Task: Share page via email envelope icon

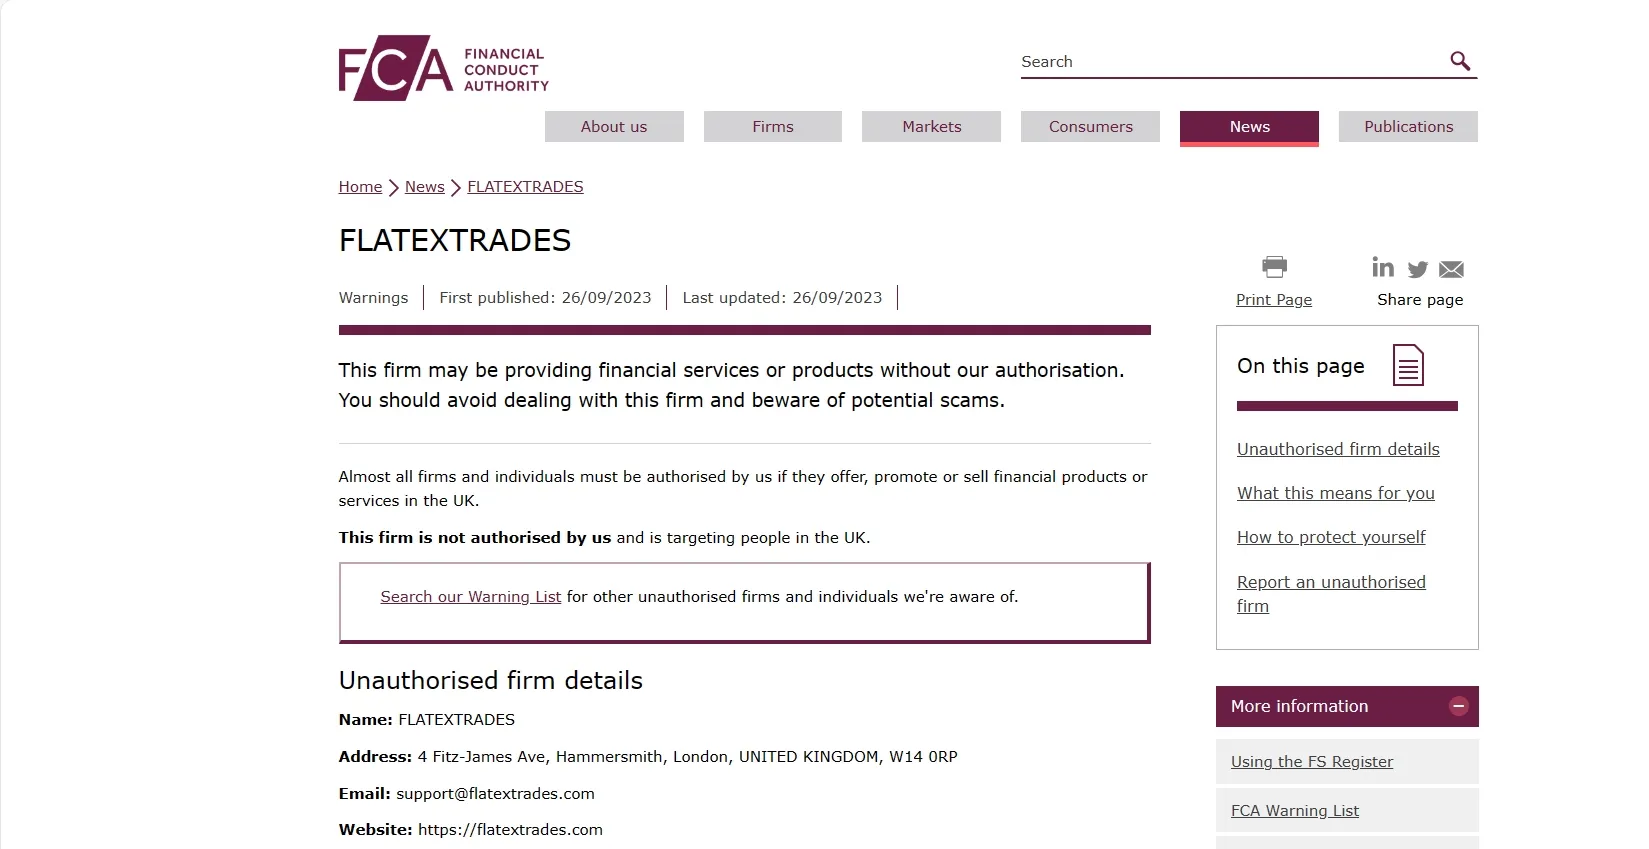Action: (x=1451, y=269)
